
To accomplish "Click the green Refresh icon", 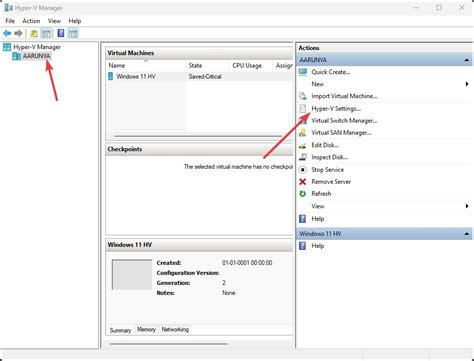I will point(303,194).
